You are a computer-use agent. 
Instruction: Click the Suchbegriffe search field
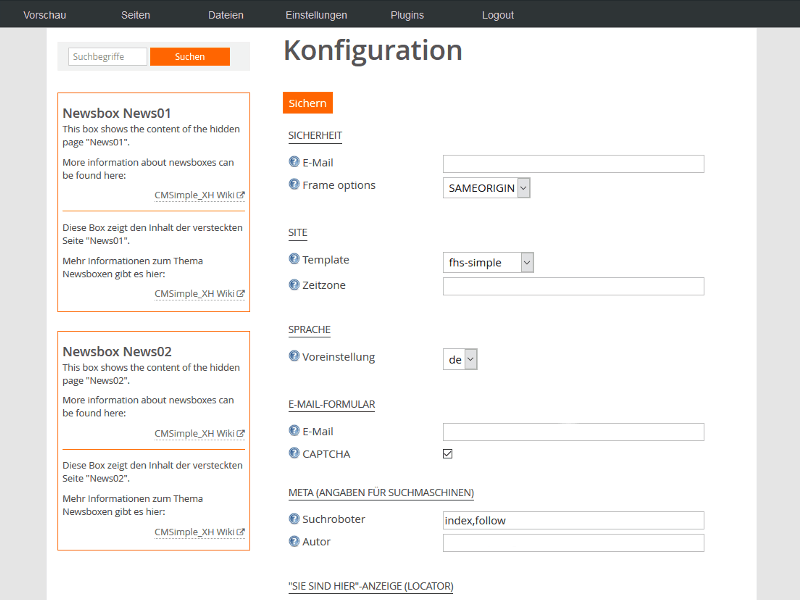[x=108, y=57]
